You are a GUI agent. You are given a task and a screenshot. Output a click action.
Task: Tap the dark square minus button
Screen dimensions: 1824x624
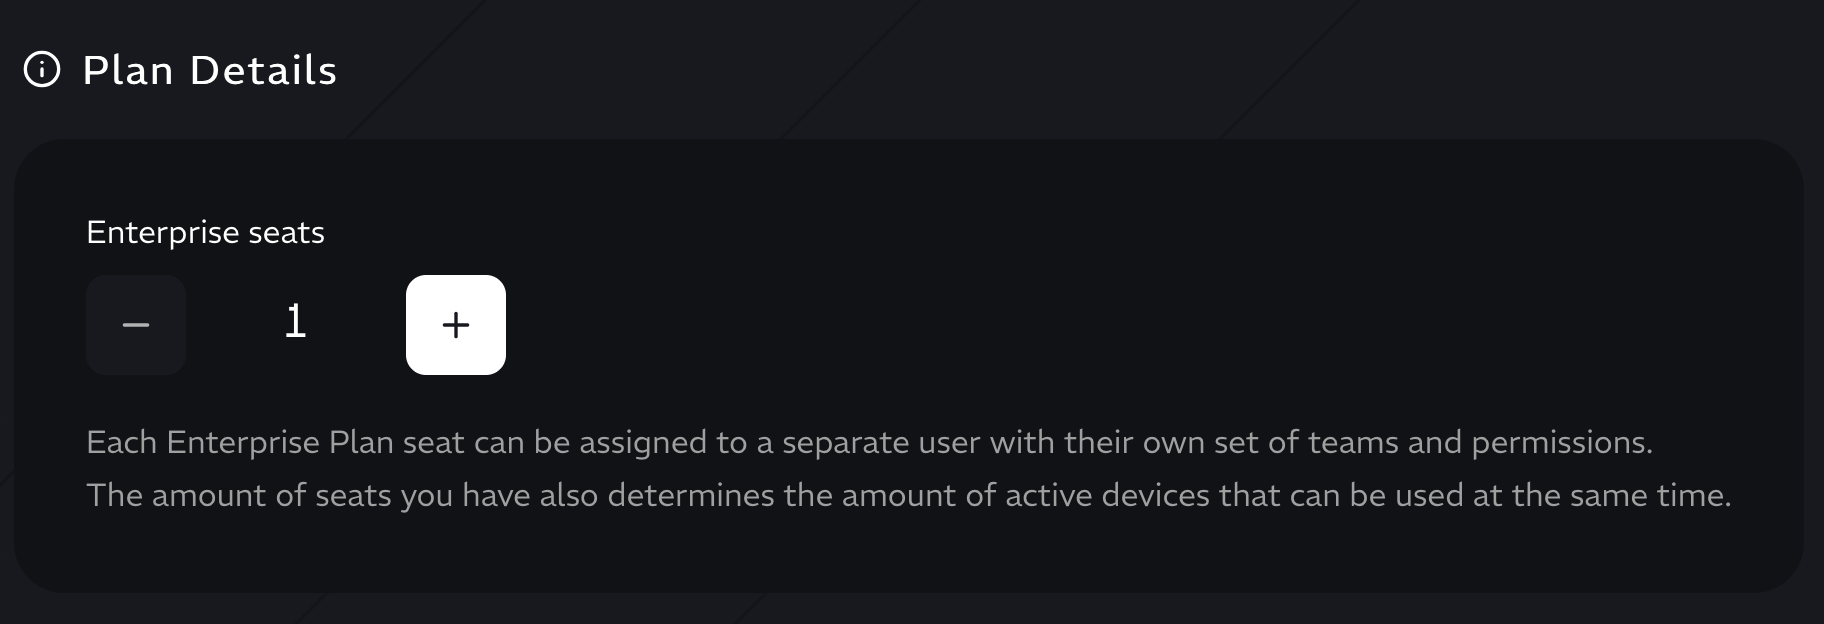136,325
